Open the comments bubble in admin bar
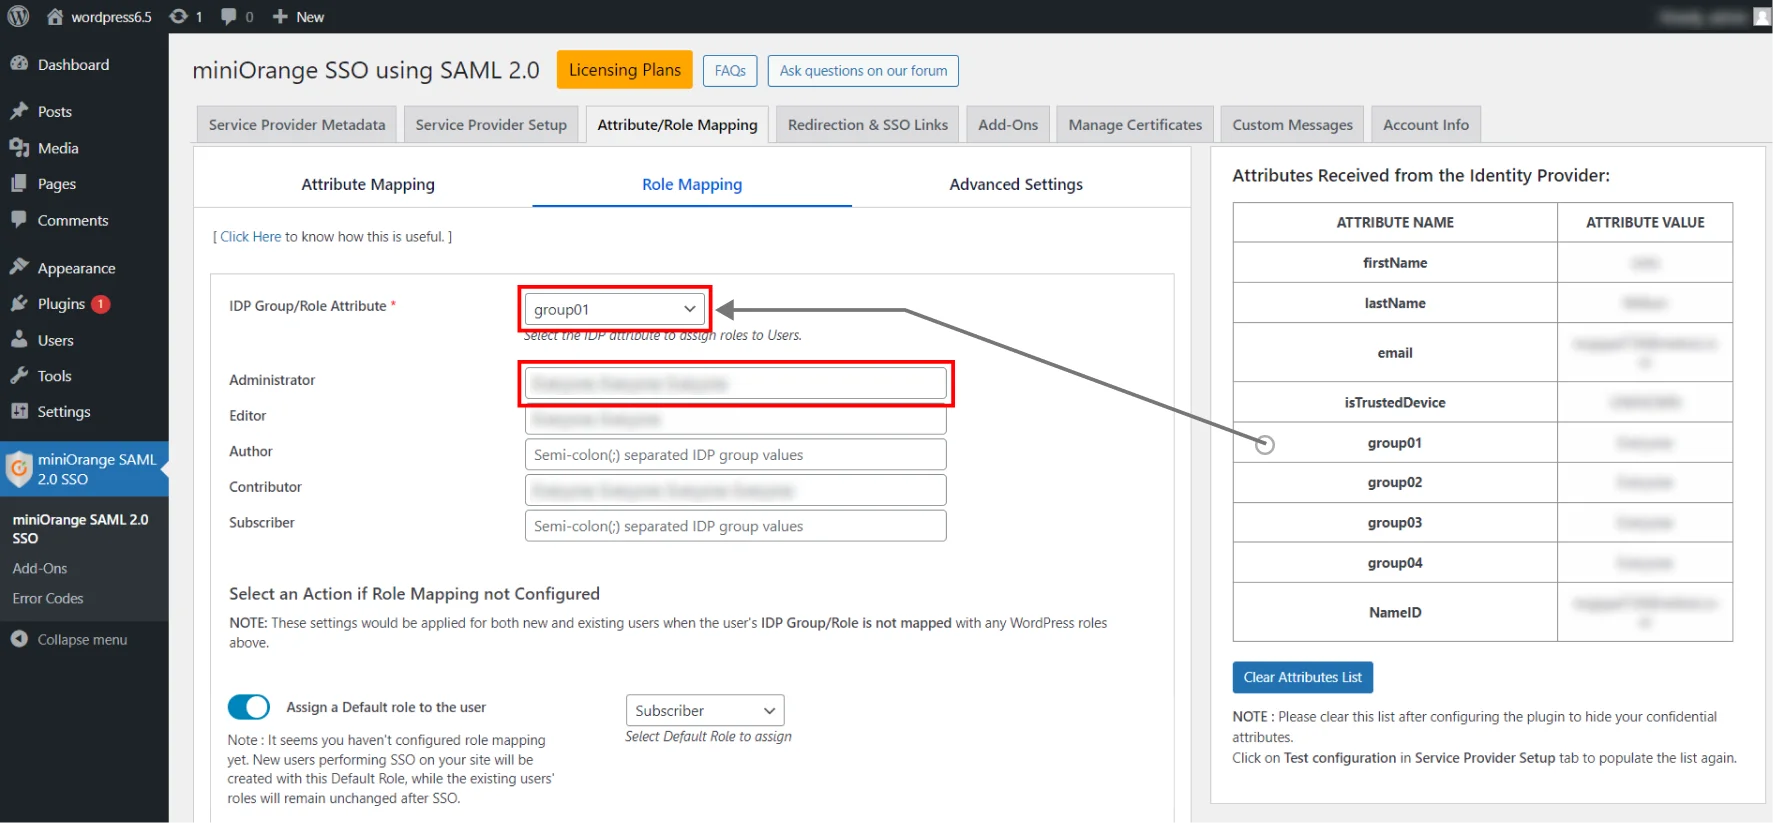 point(237,16)
